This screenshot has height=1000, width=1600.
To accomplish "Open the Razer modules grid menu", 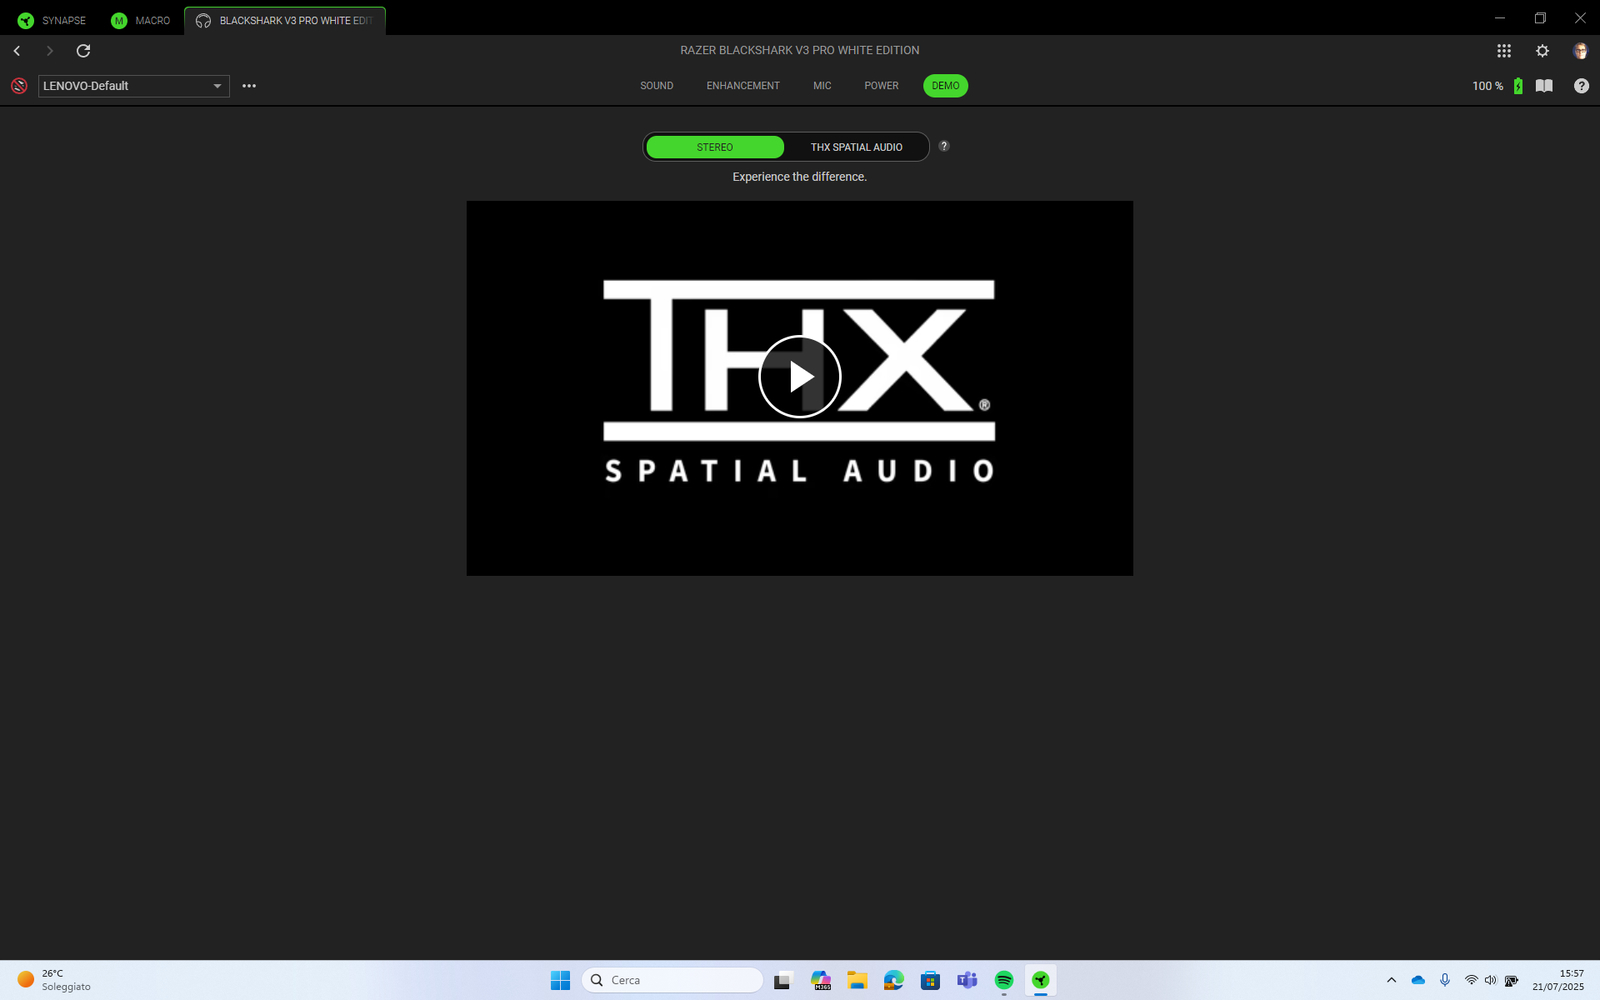I will 1504,50.
